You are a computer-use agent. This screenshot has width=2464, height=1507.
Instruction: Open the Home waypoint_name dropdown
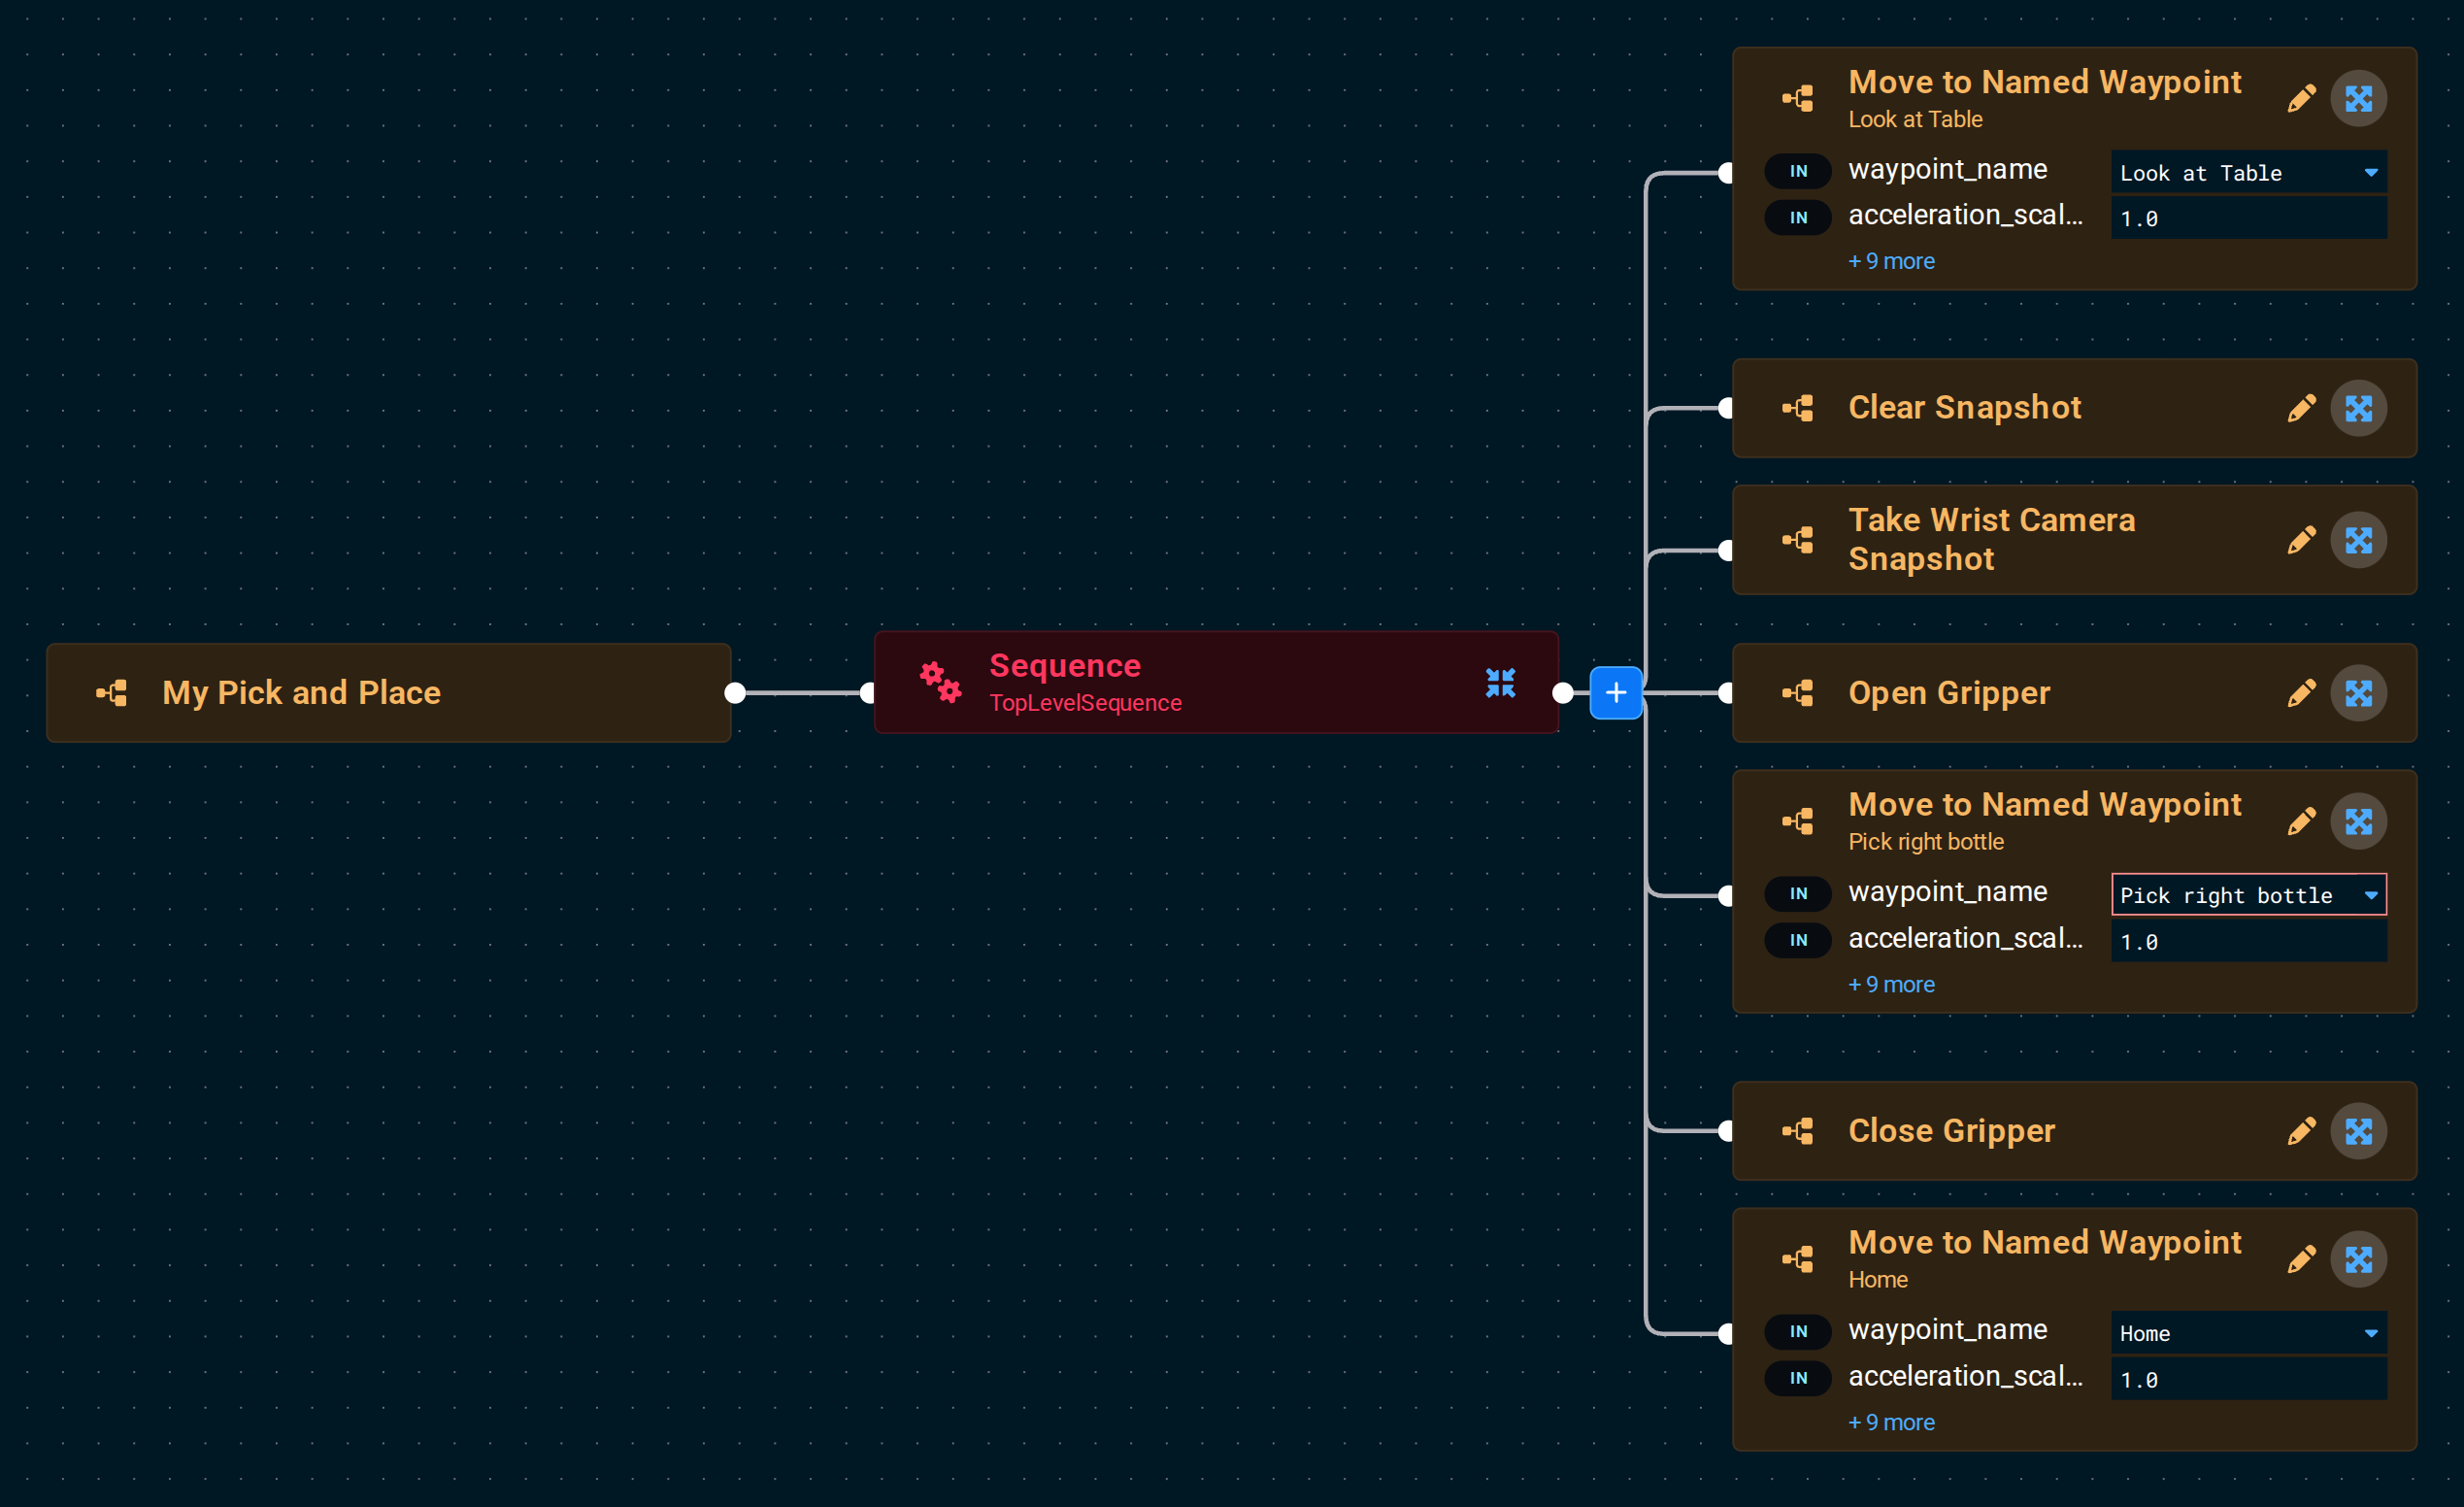(2248, 1332)
